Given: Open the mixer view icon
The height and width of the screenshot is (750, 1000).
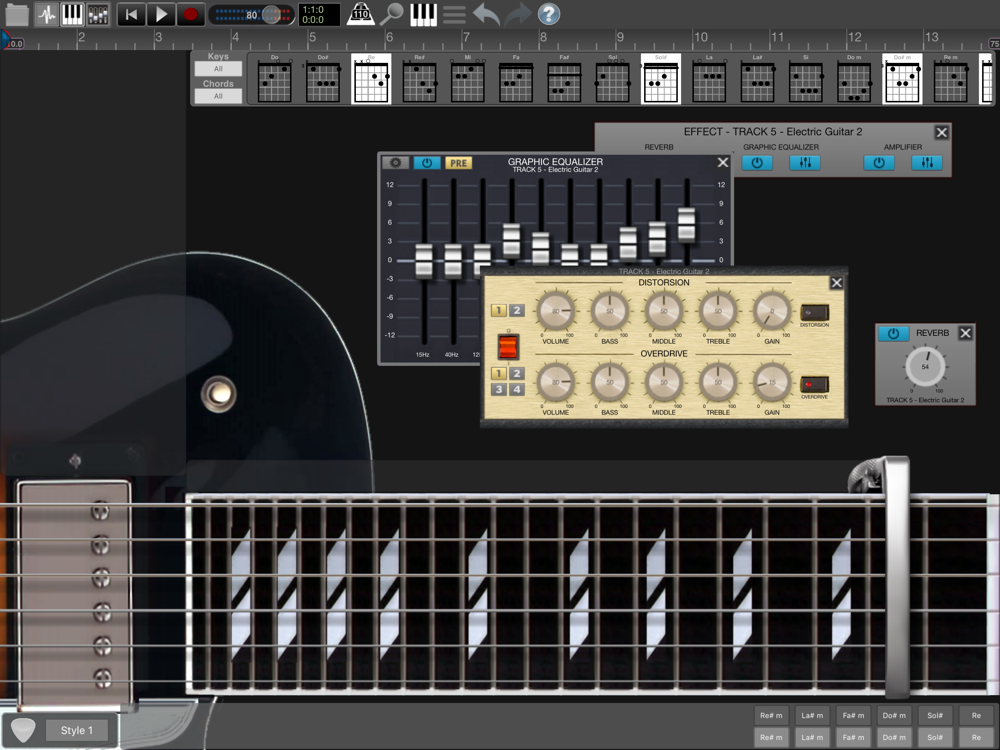Looking at the screenshot, I should click(x=98, y=14).
